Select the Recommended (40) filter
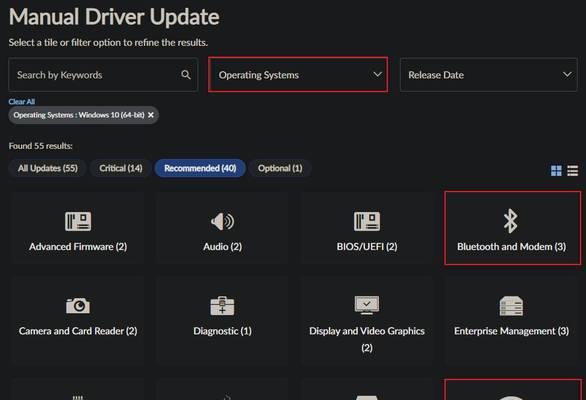 coord(200,168)
